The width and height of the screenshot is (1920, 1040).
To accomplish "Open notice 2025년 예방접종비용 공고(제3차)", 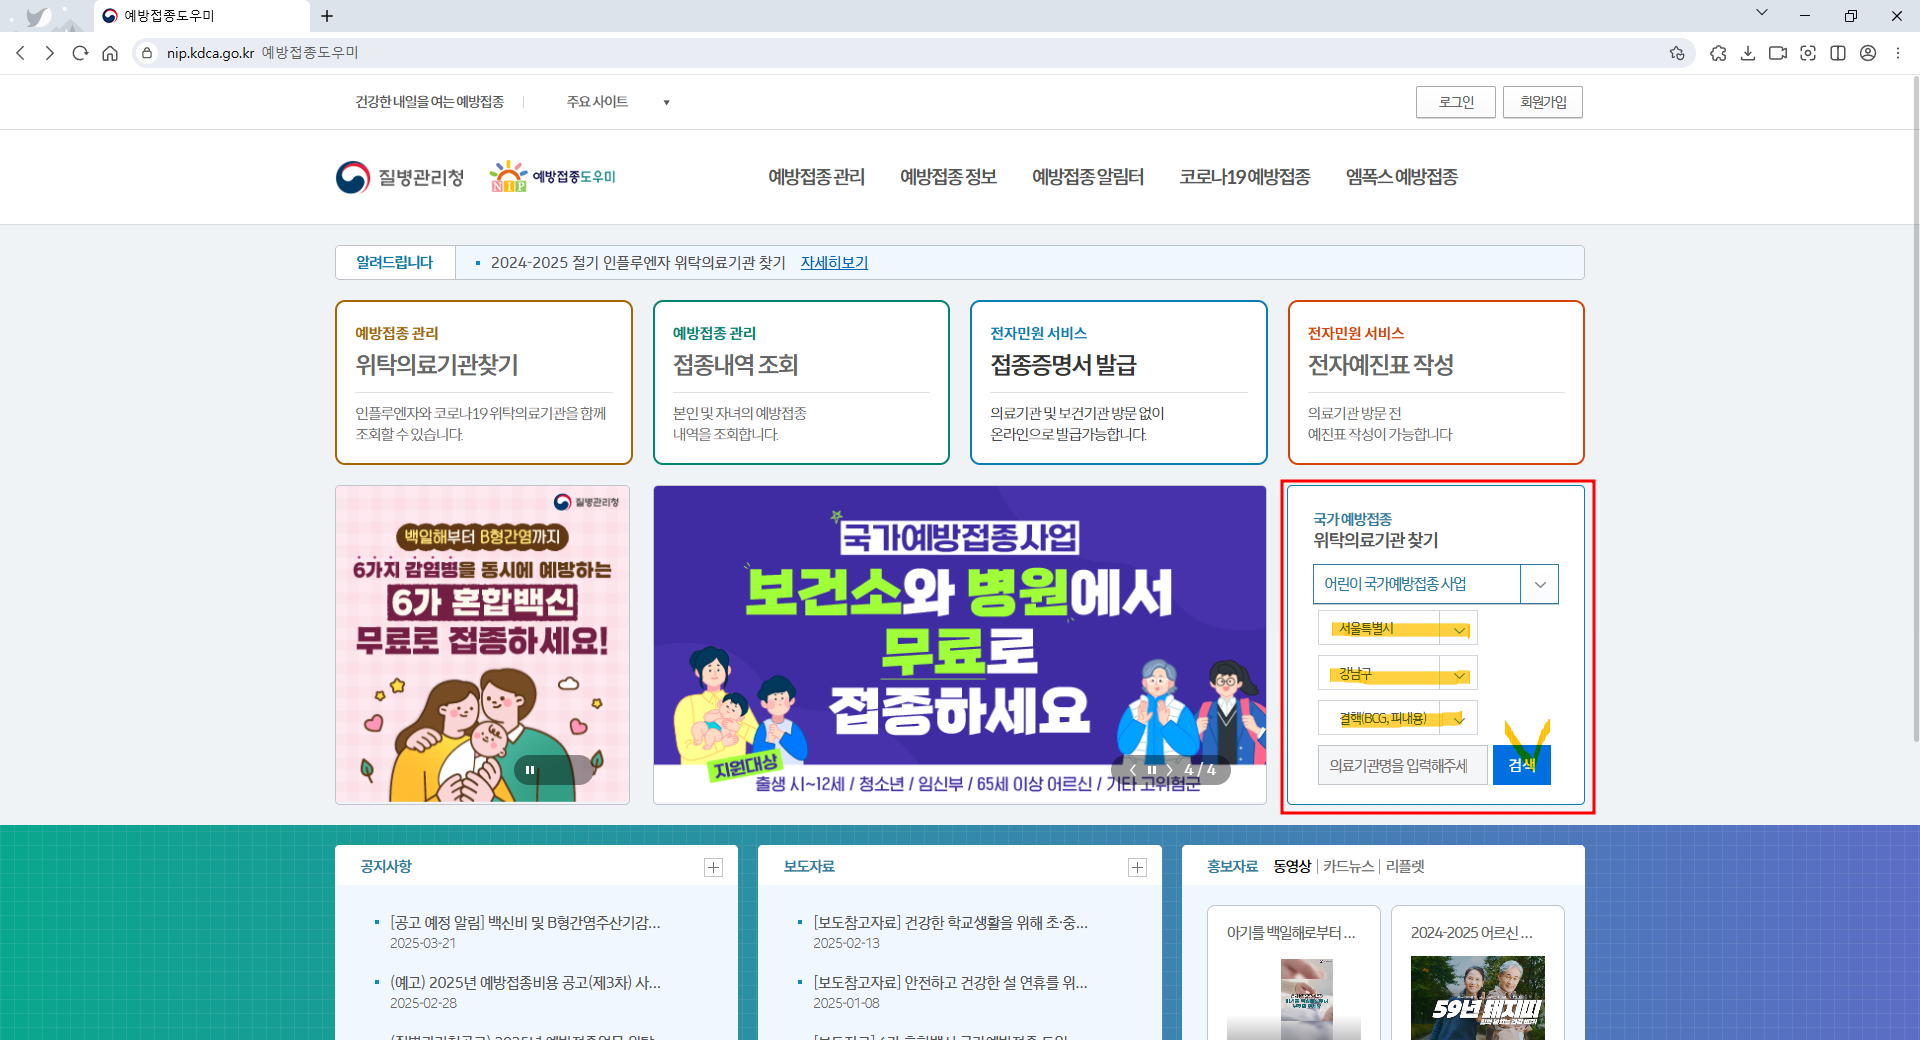I will point(526,983).
